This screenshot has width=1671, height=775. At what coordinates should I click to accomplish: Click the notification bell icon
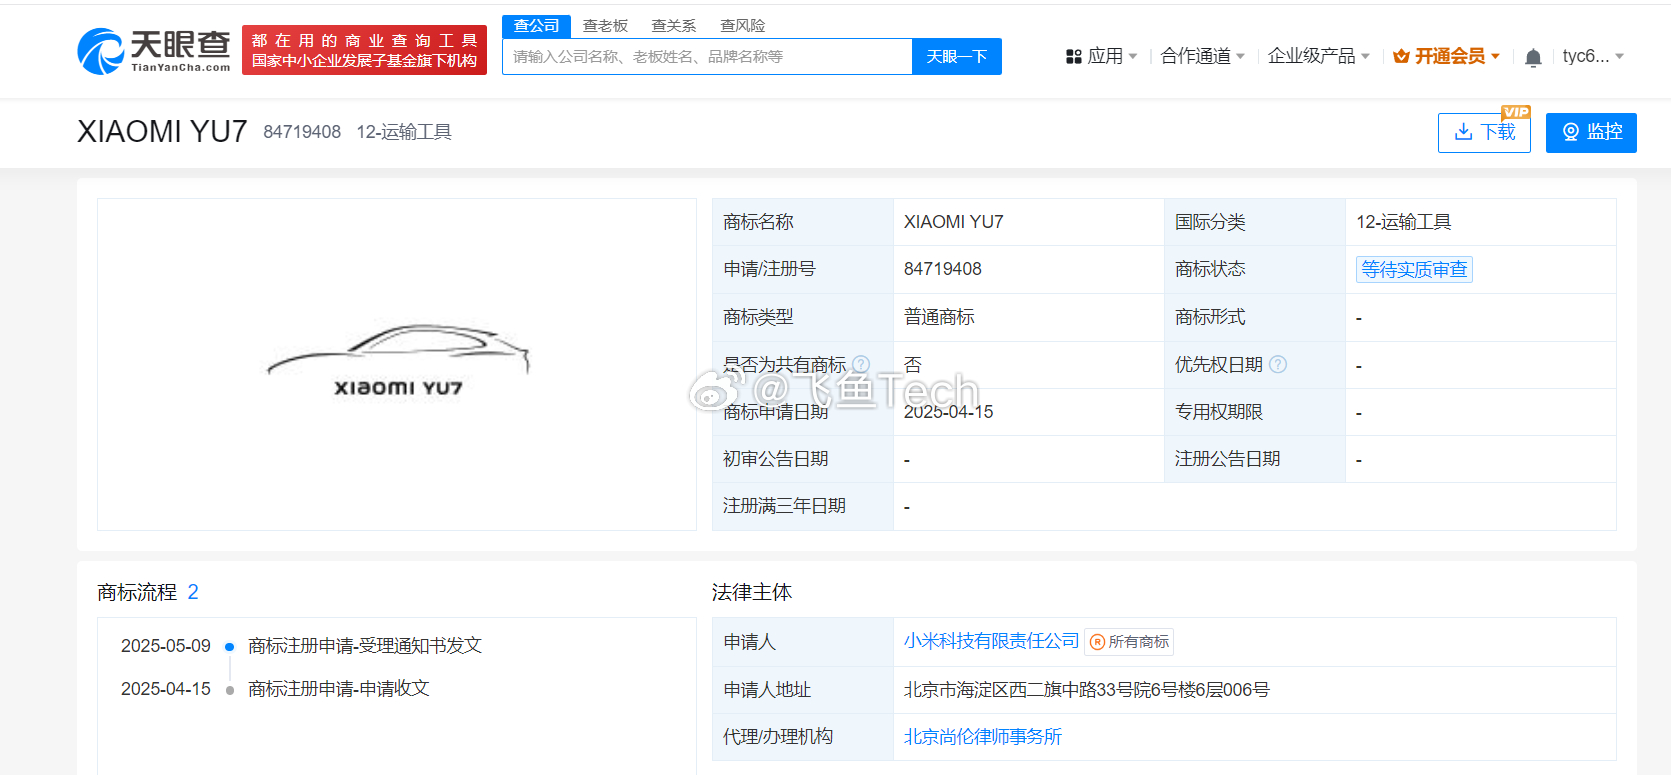coord(1533,57)
